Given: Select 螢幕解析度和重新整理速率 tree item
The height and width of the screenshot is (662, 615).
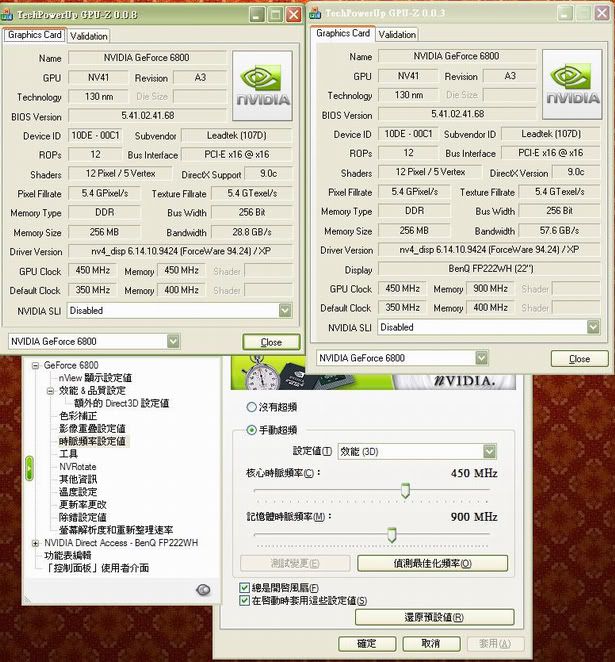Looking at the screenshot, I should (116, 530).
